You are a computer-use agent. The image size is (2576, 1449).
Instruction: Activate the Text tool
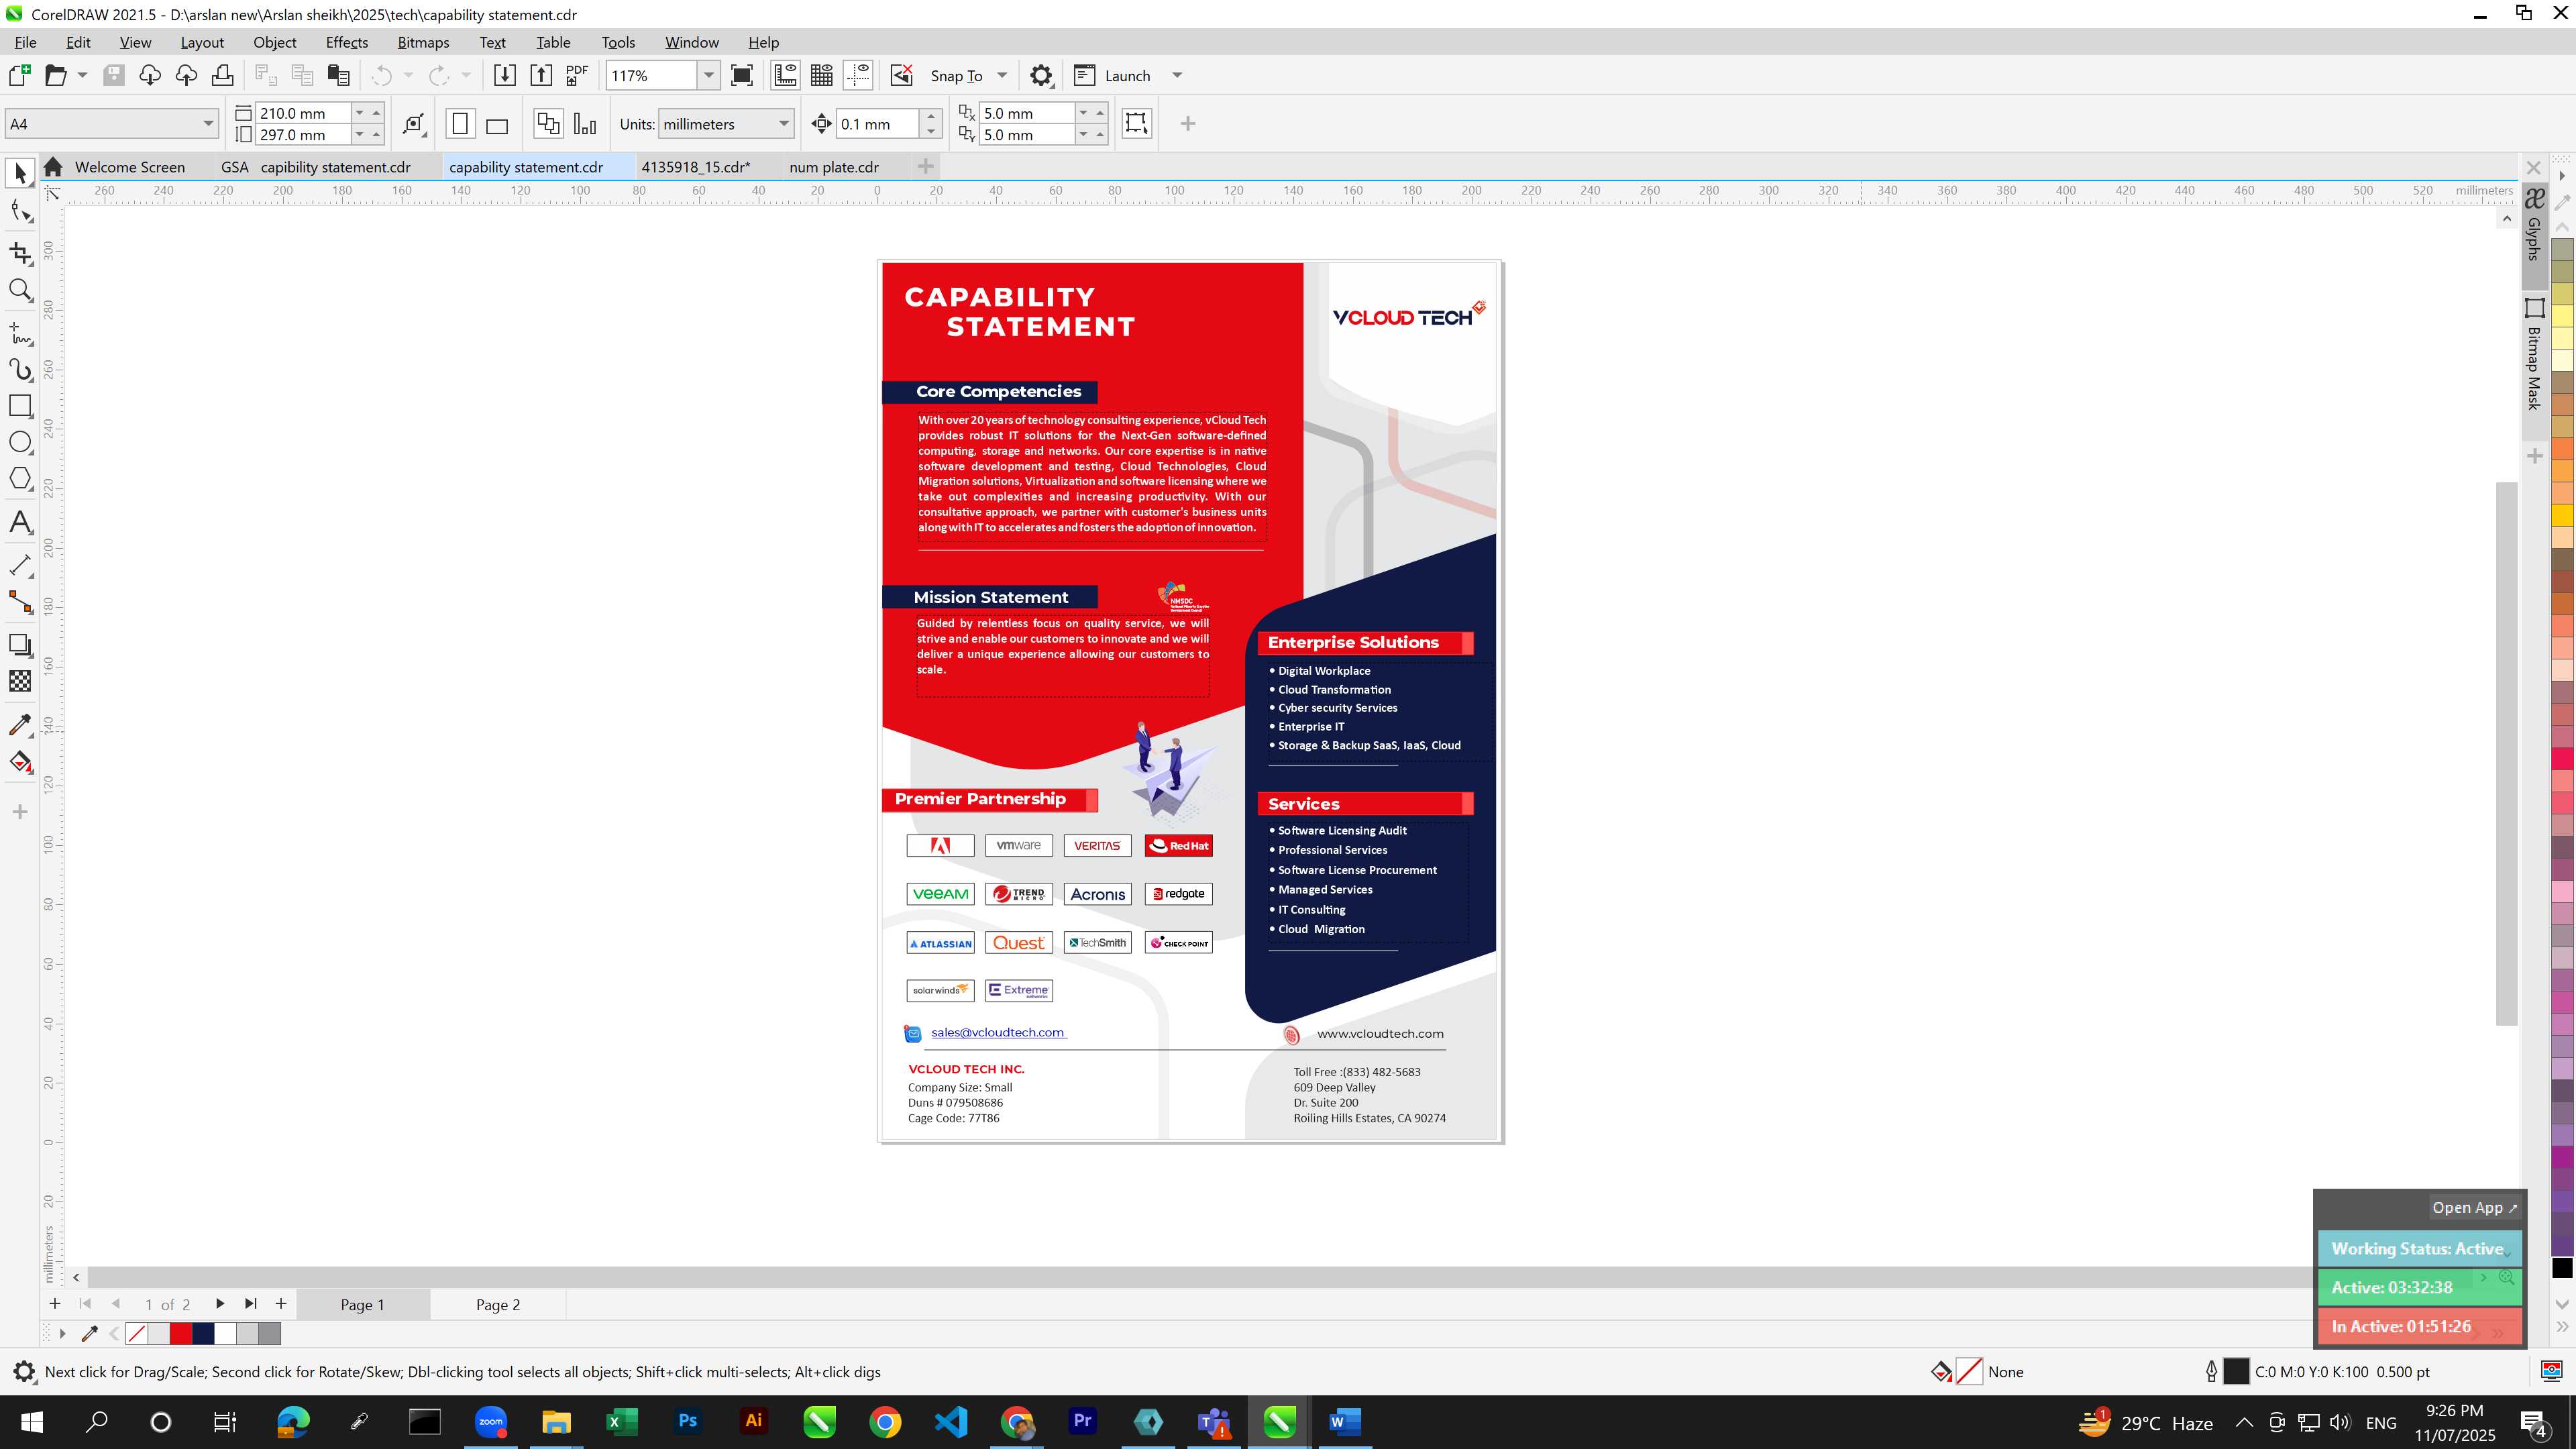tap(20, 522)
